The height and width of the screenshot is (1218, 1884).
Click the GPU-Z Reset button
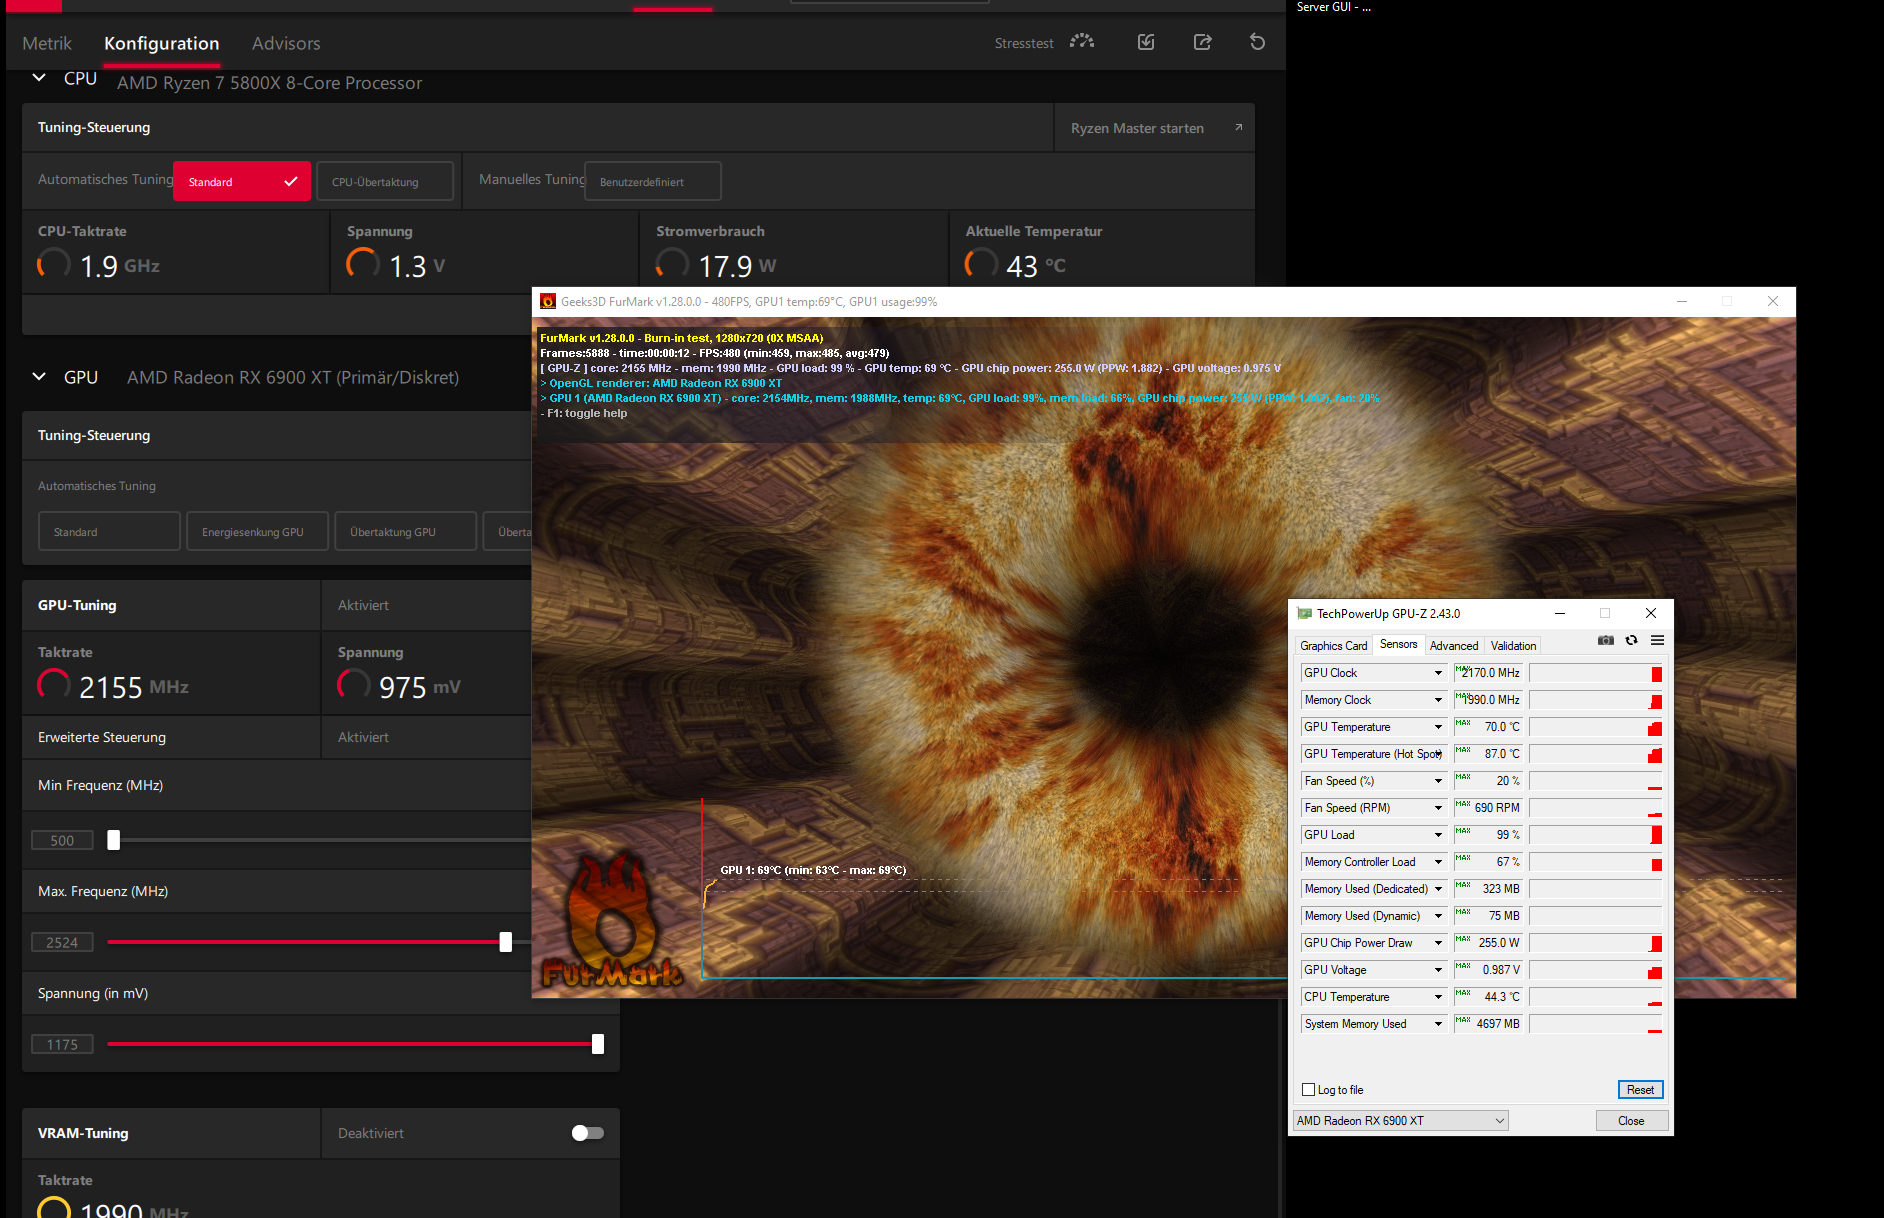pos(1640,1090)
